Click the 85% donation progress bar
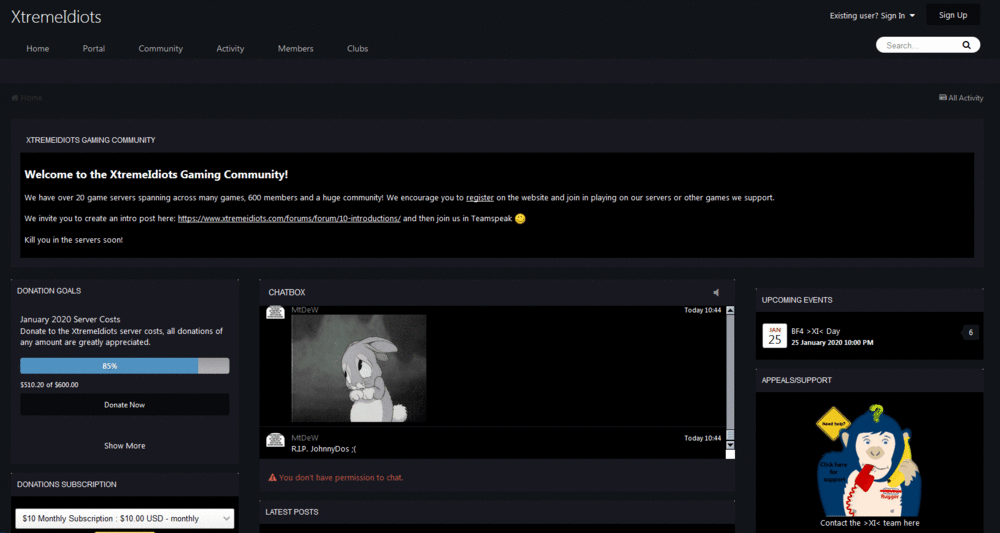Viewport: 1000px width, 533px height. 124,366
